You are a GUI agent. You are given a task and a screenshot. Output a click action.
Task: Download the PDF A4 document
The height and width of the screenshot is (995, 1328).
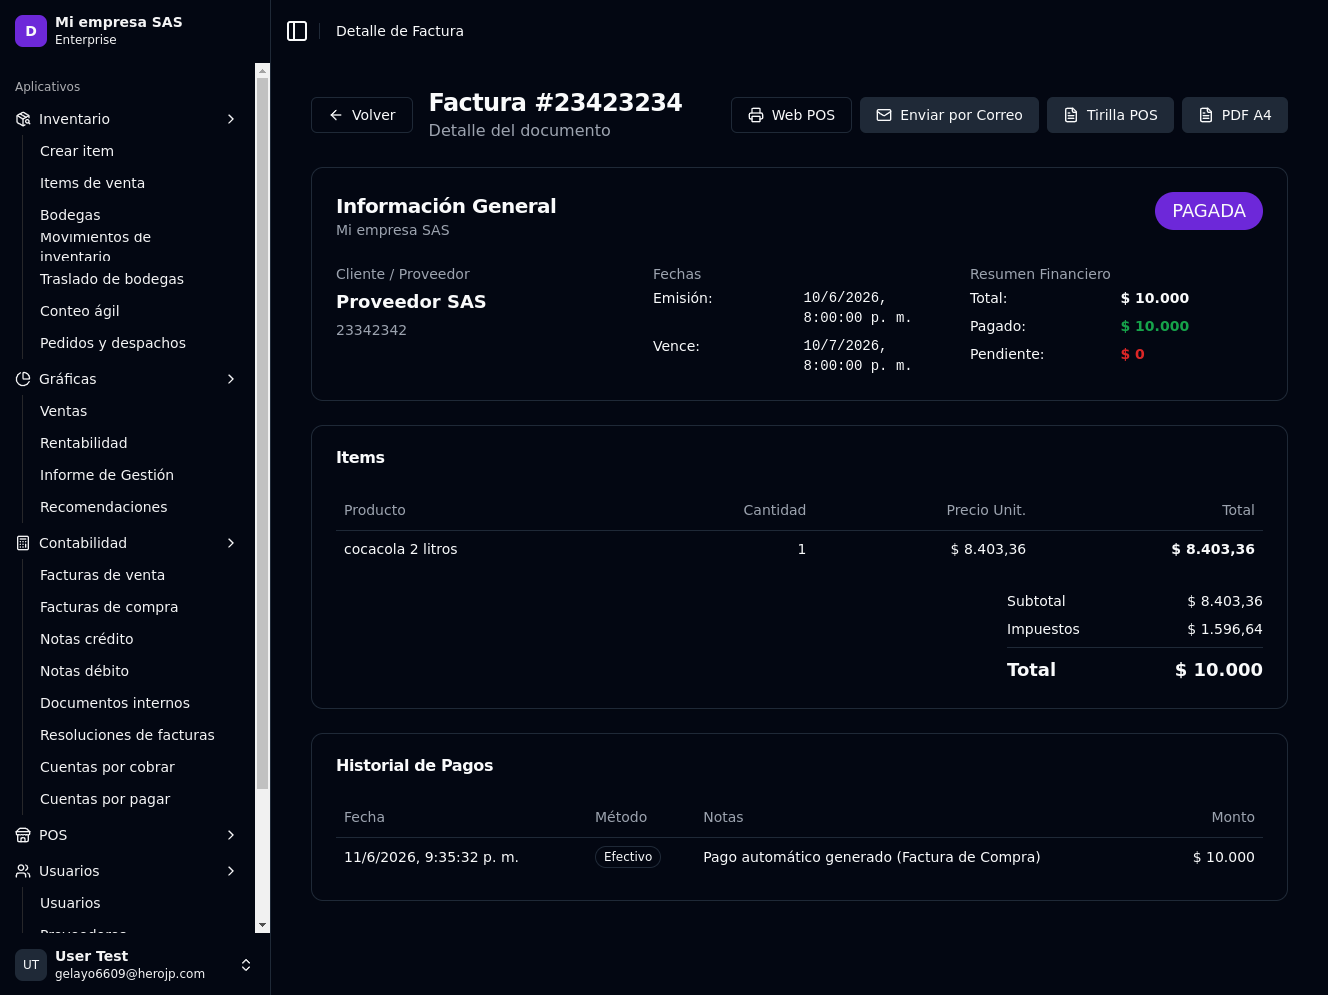(x=1234, y=115)
